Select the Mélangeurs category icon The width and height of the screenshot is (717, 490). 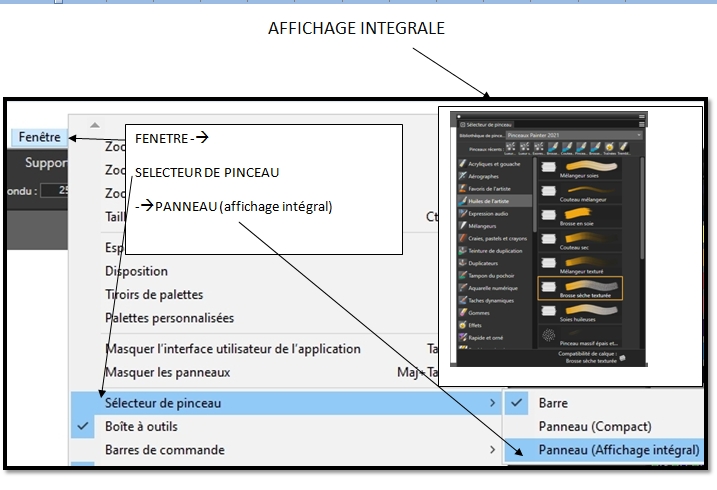[x=463, y=226]
